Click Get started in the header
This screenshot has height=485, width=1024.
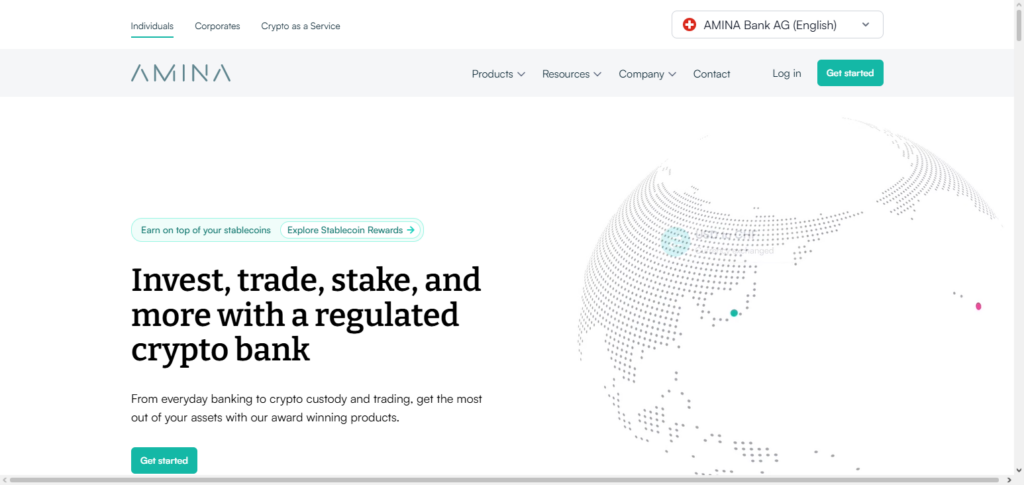[x=850, y=73]
